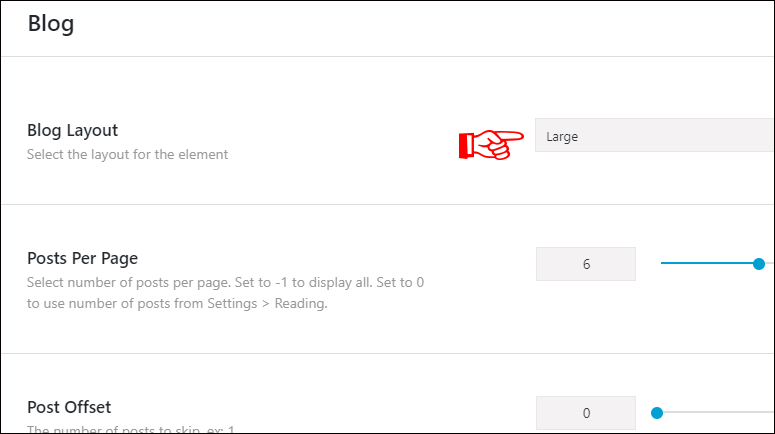
Task: Grab the Posts Per Page slider handle
Action: coord(759,263)
